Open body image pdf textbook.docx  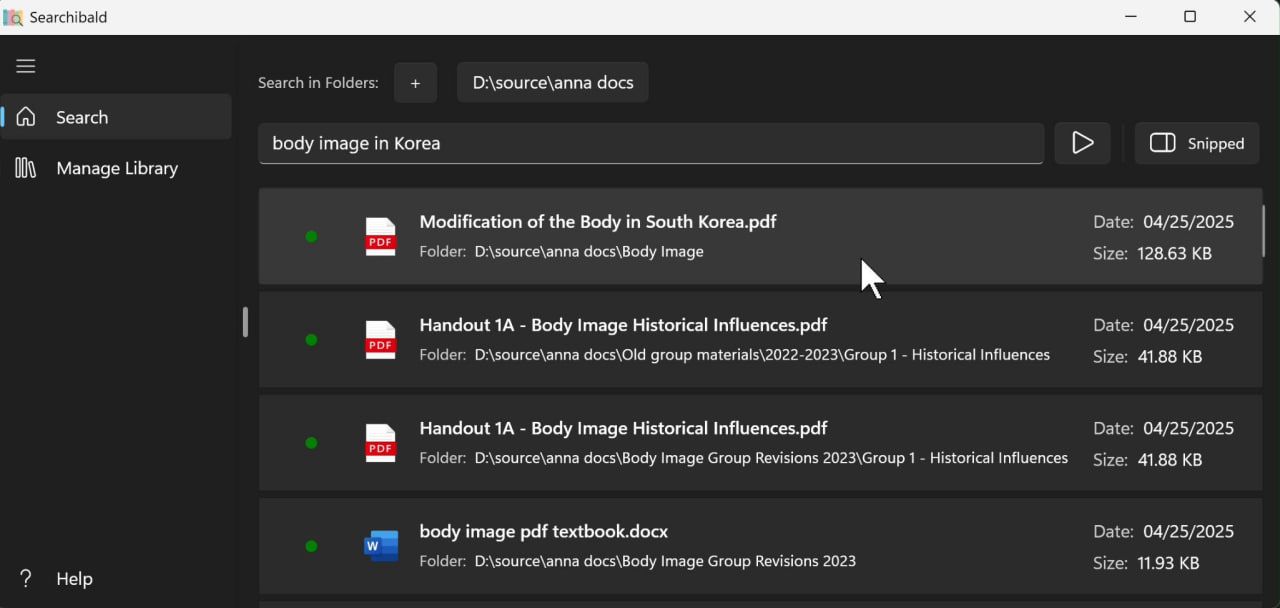(544, 531)
